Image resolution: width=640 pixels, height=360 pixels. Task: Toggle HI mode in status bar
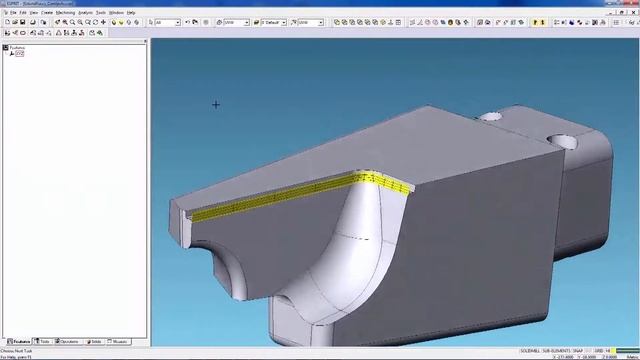click(608, 351)
